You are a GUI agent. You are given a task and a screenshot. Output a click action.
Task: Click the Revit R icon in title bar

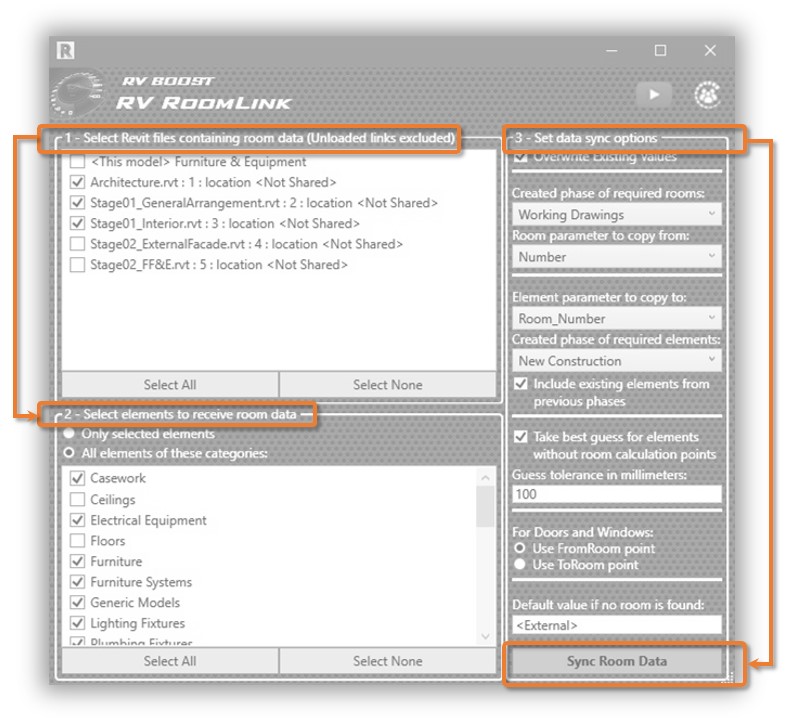tap(65, 50)
